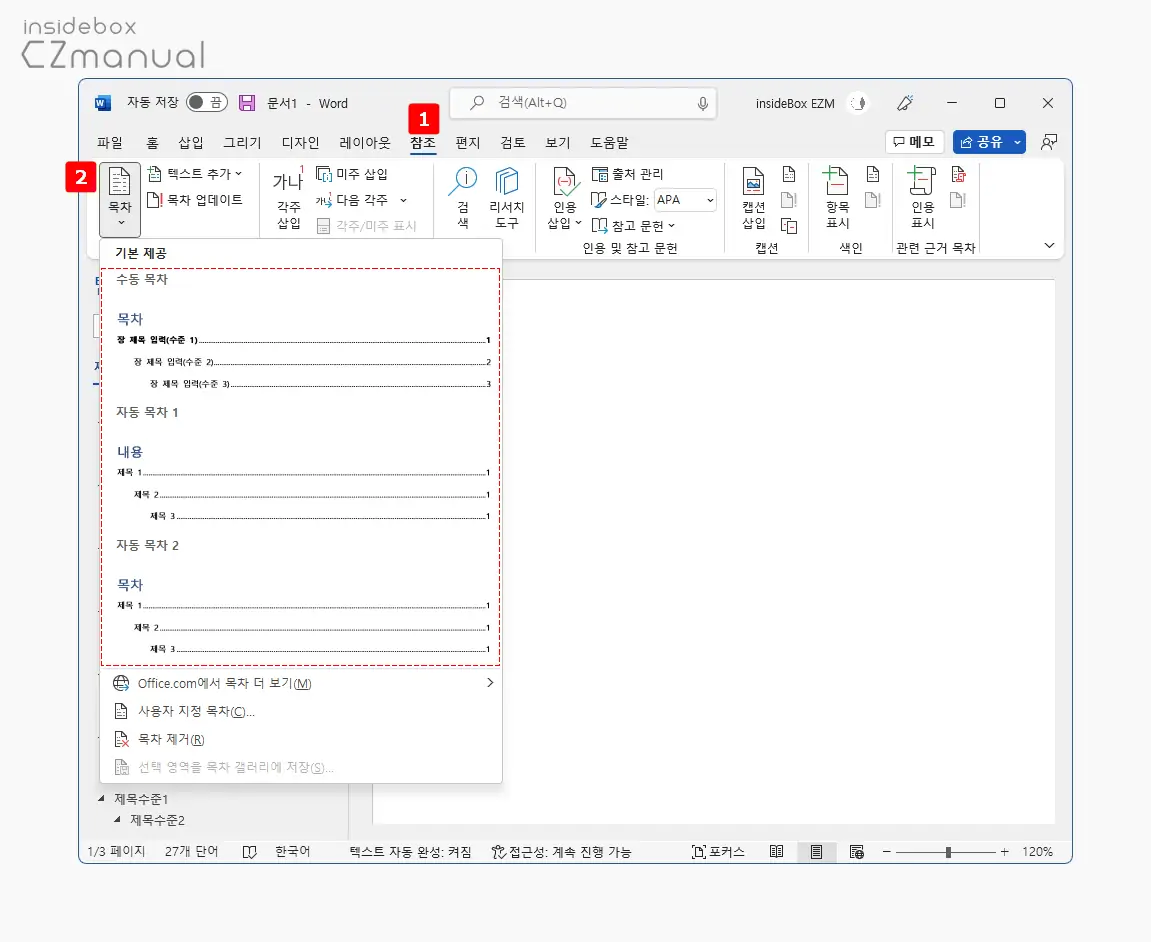Expand the 다음 각주 dropdown arrow
Screen dimensions: 1151x942
[x=403, y=200]
